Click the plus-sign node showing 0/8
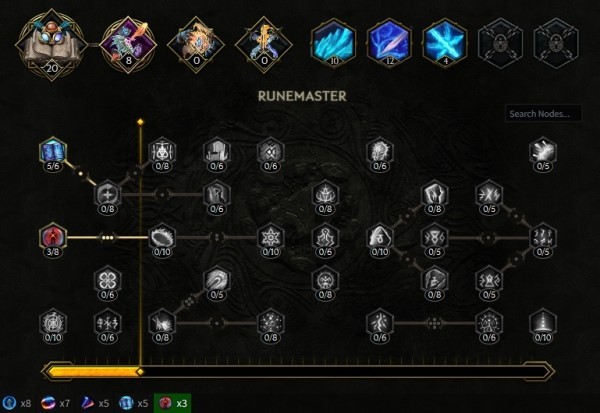The width and height of the screenshot is (600, 413). [x=108, y=195]
